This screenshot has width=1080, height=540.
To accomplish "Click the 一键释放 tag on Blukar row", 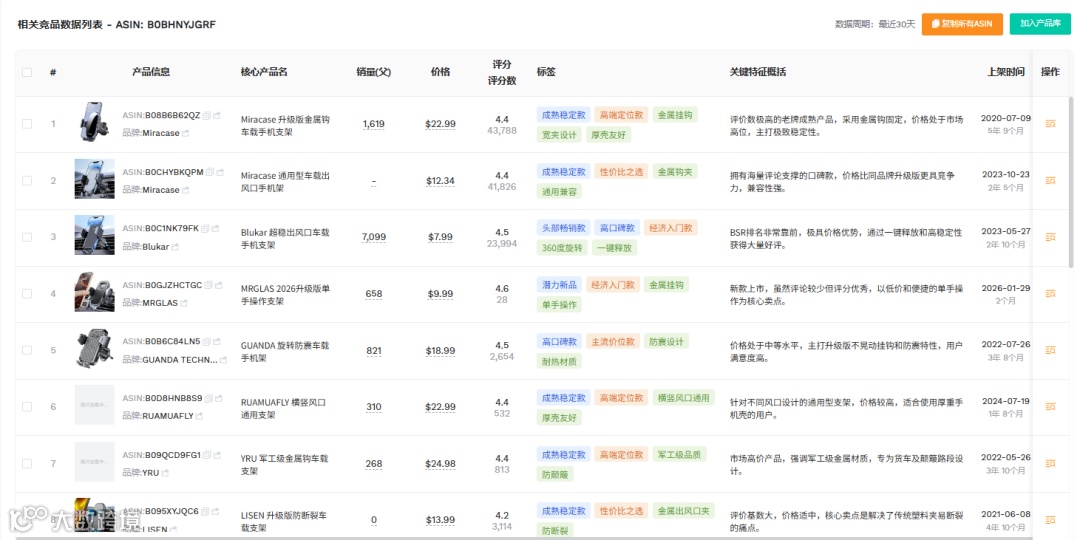I will coord(614,248).
